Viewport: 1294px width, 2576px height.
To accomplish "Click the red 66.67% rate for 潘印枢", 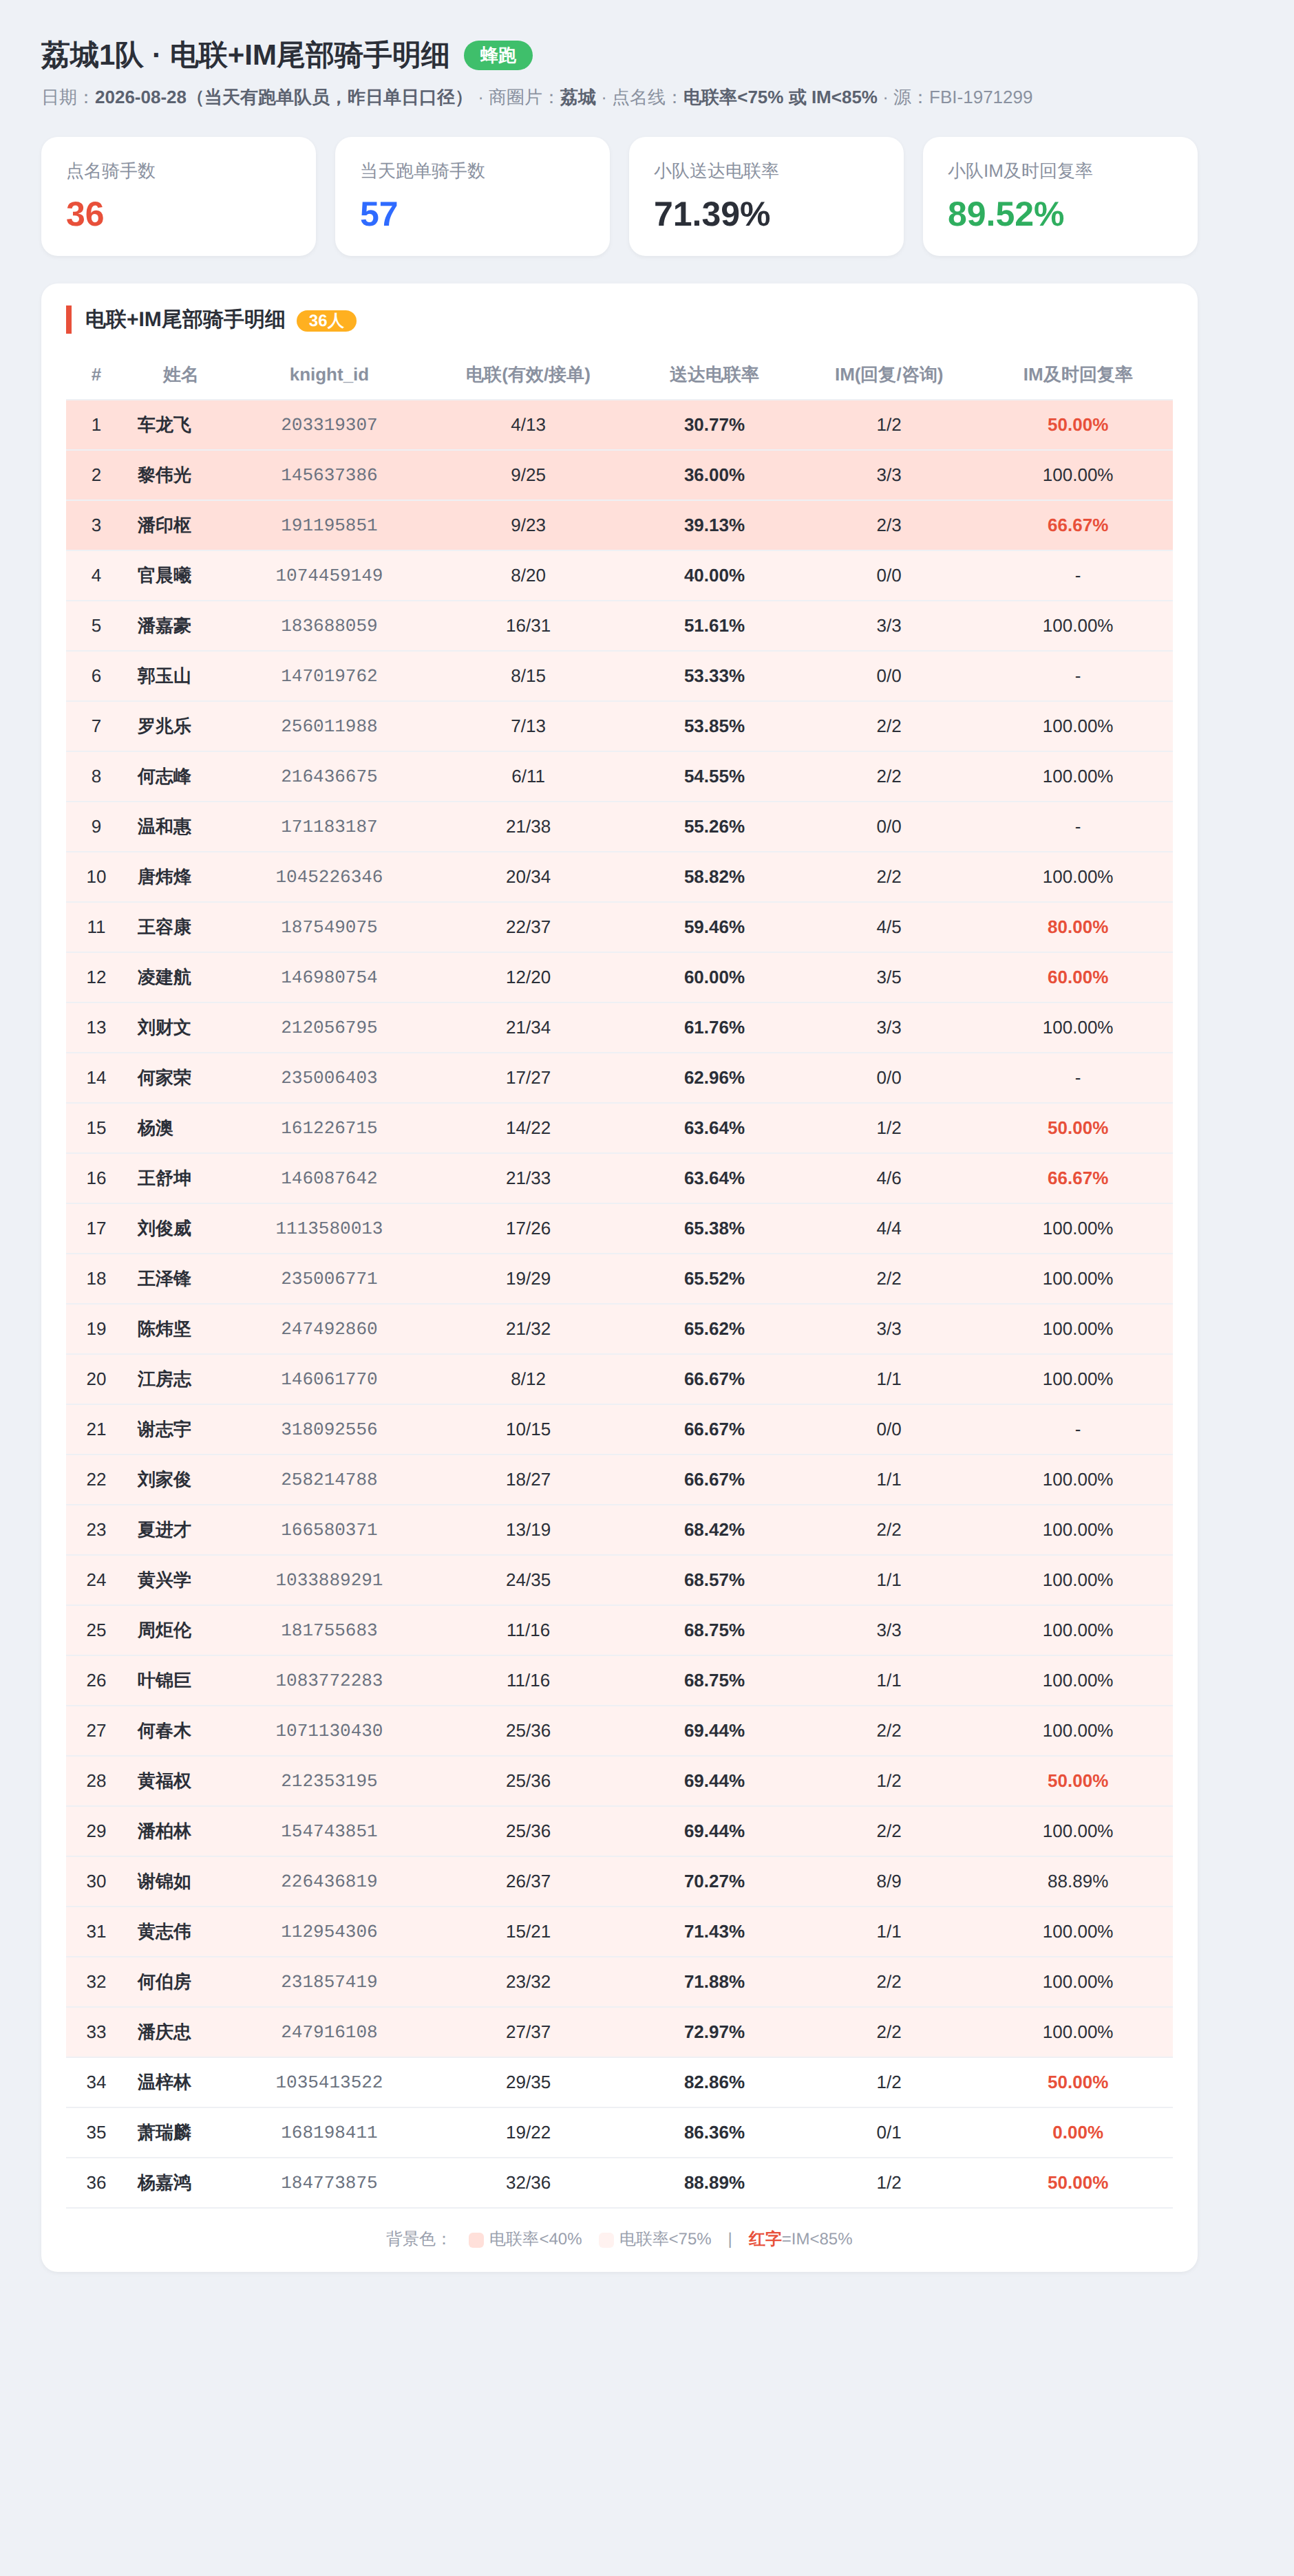I will tap(1077, 525).
